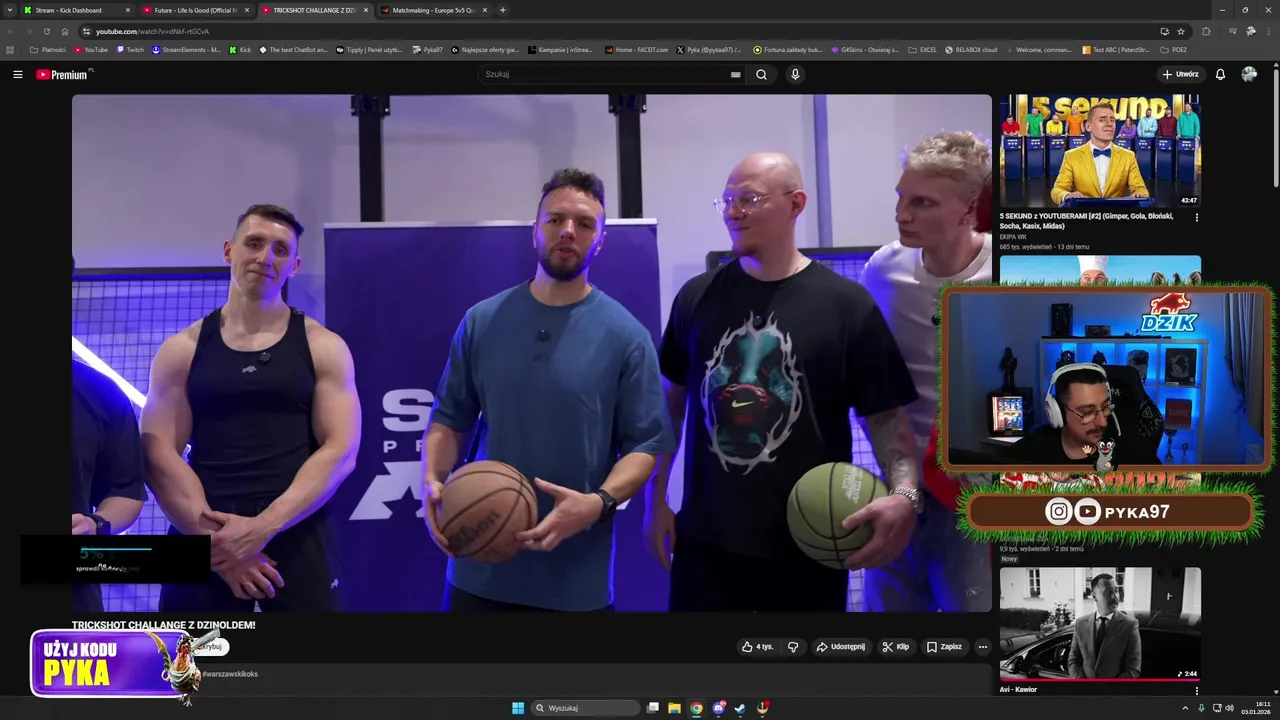Switch to Matchmaking - Europe 5v5 tab
The image size is (1280, 720).
tap(433, 10)
